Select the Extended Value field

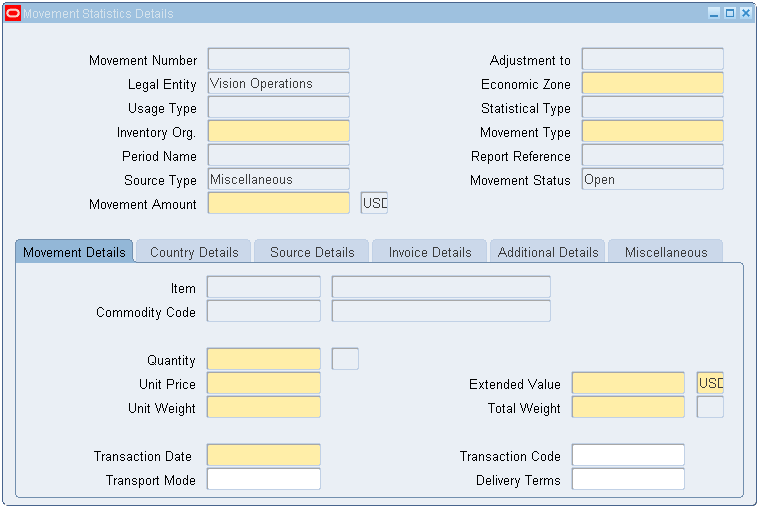628,383
